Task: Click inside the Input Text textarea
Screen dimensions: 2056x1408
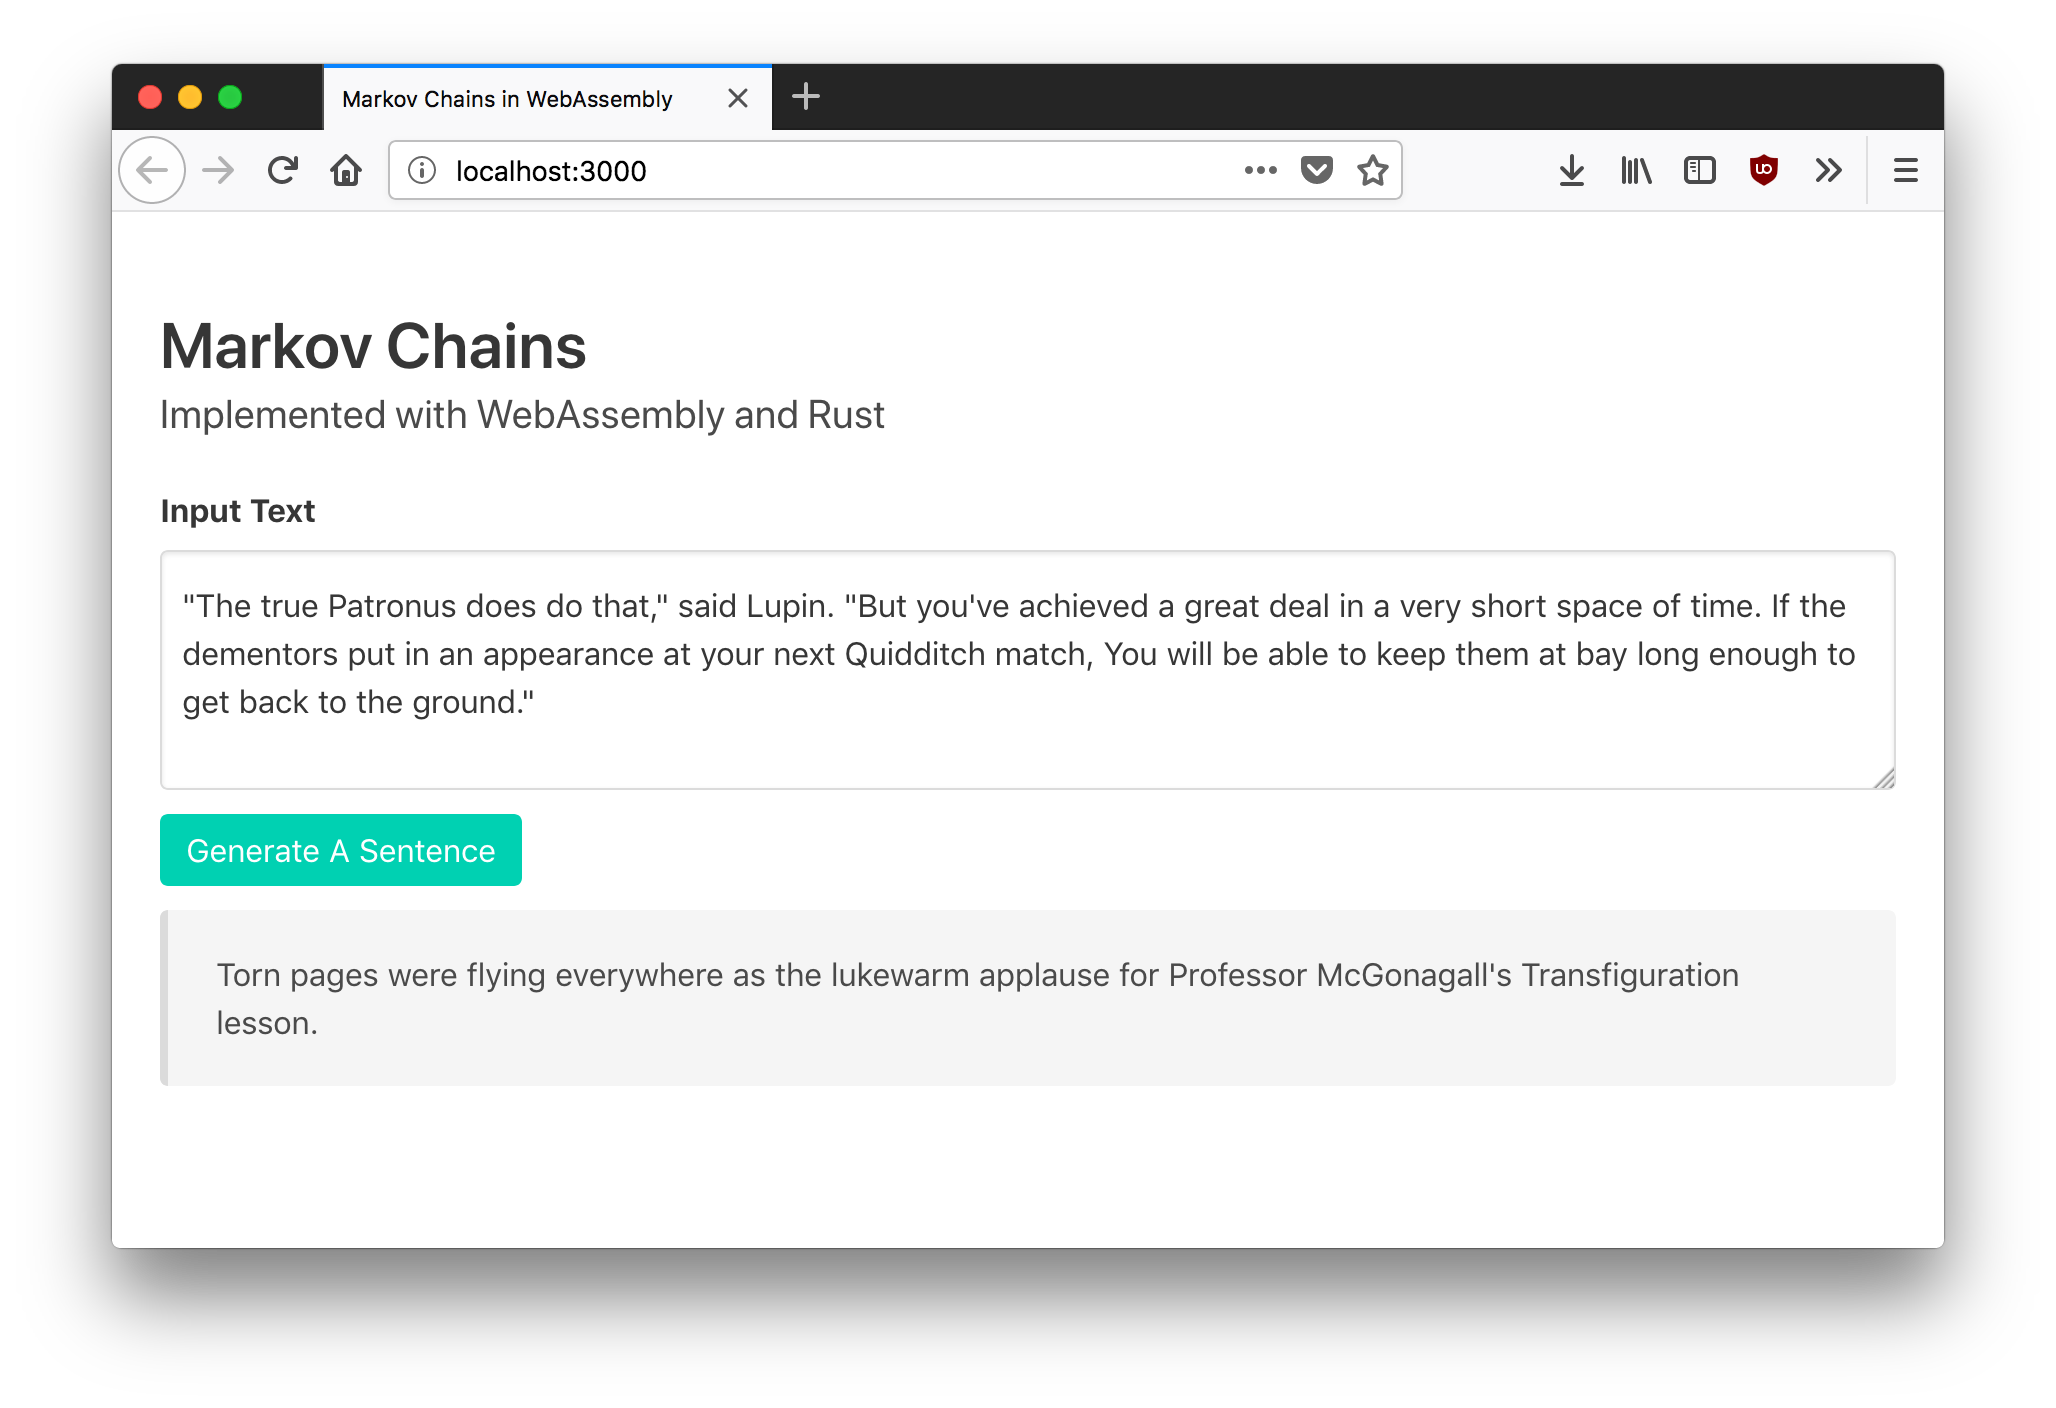Action: point(1028,670)
